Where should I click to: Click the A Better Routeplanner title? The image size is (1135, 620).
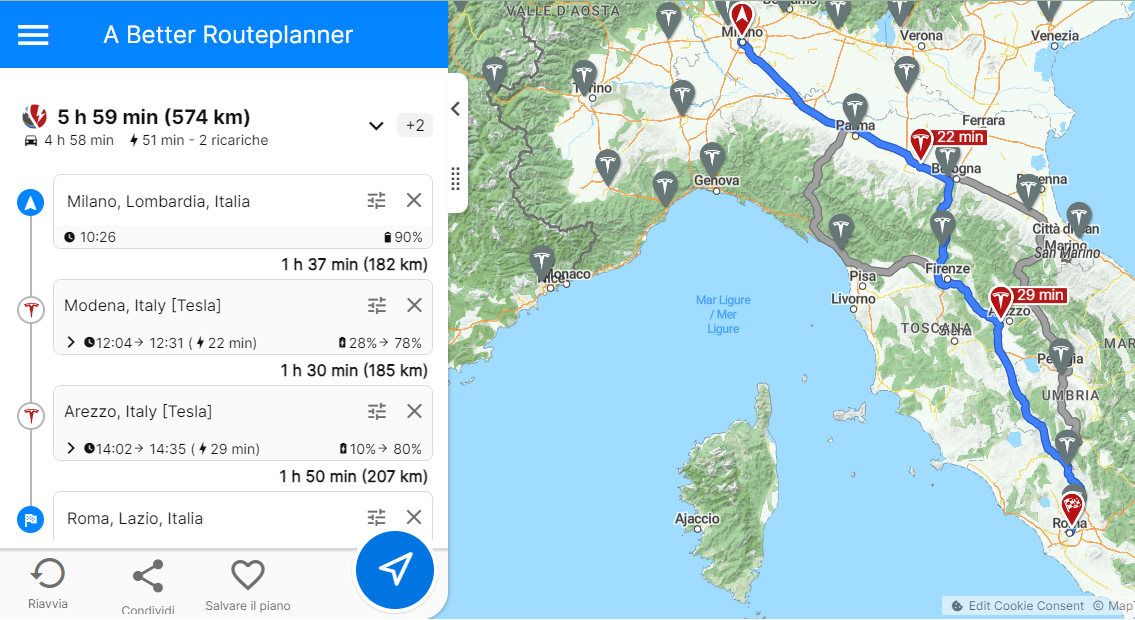228,35
